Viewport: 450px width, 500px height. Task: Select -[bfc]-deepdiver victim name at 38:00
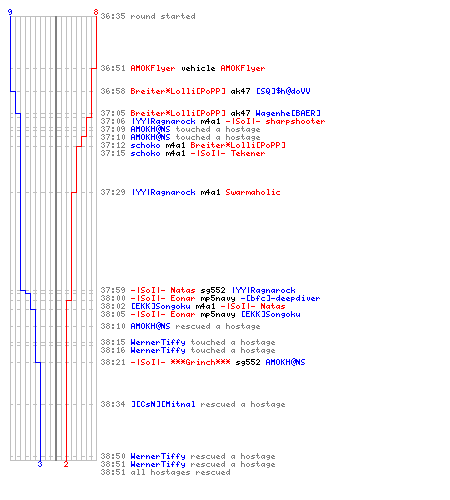(280, 298)
